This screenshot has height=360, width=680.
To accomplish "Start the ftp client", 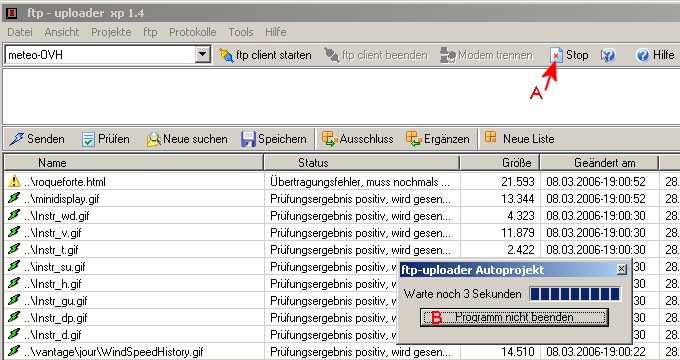I will [x=265, y=55].
